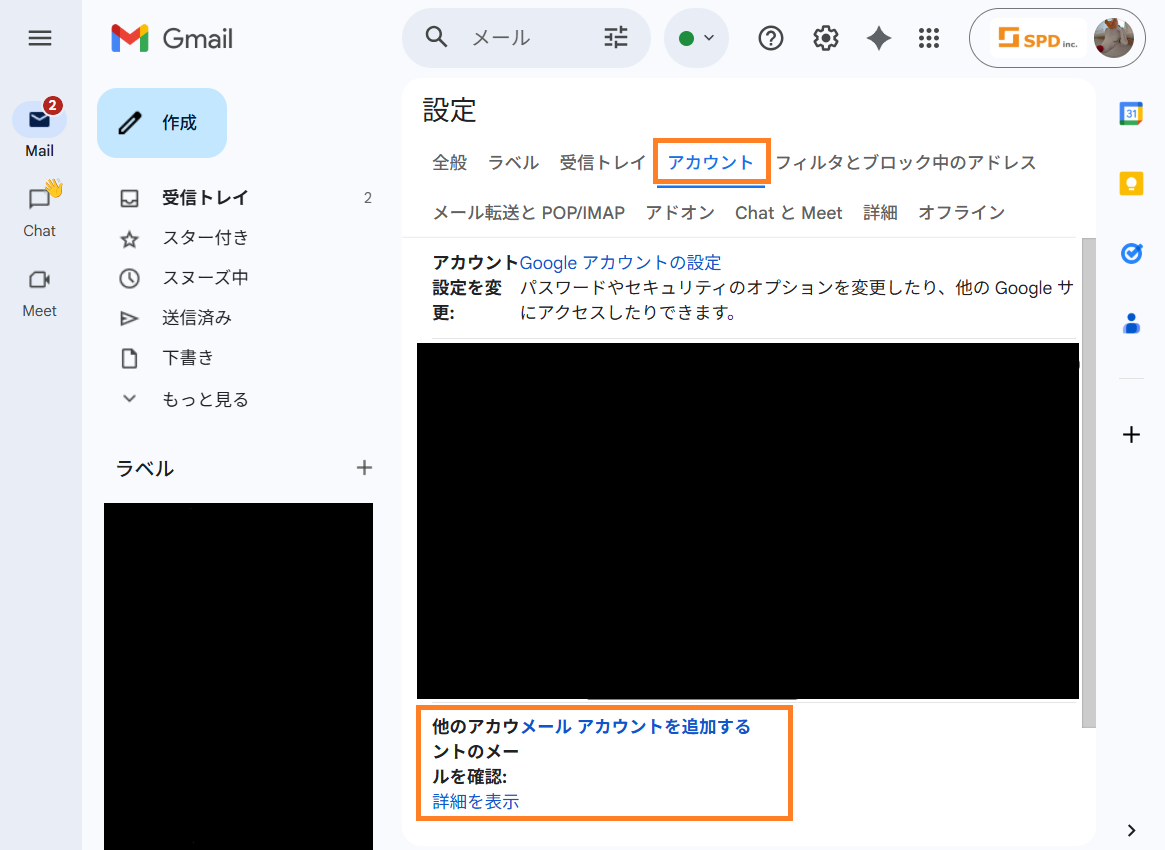Open Contacts in side panel
Screen dimensions: 1165x850
coord(1131,324)
